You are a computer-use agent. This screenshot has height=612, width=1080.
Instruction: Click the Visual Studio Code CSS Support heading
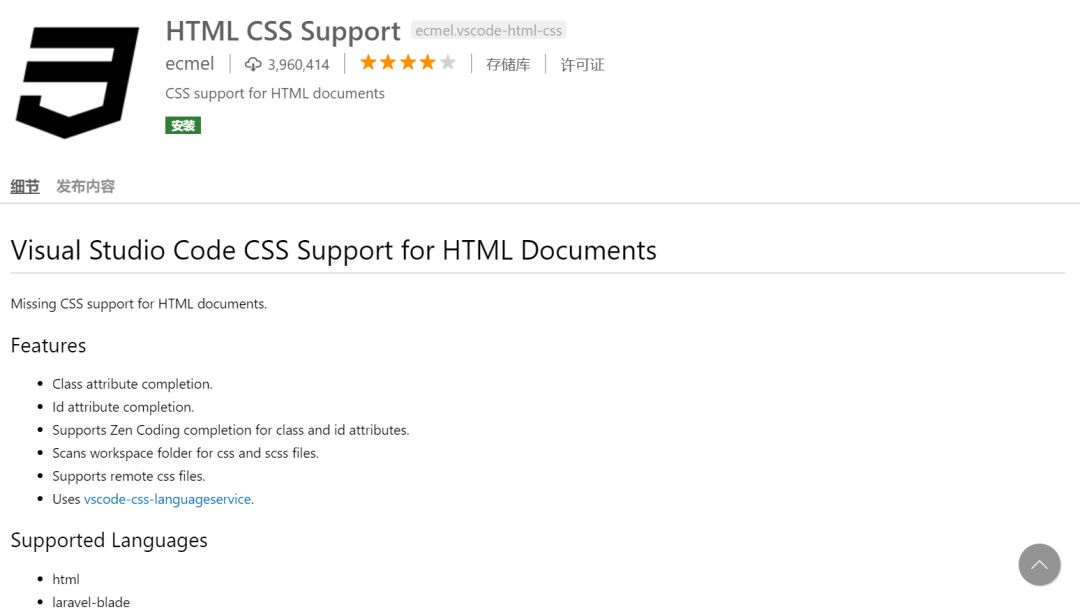(x=333, y=250)
